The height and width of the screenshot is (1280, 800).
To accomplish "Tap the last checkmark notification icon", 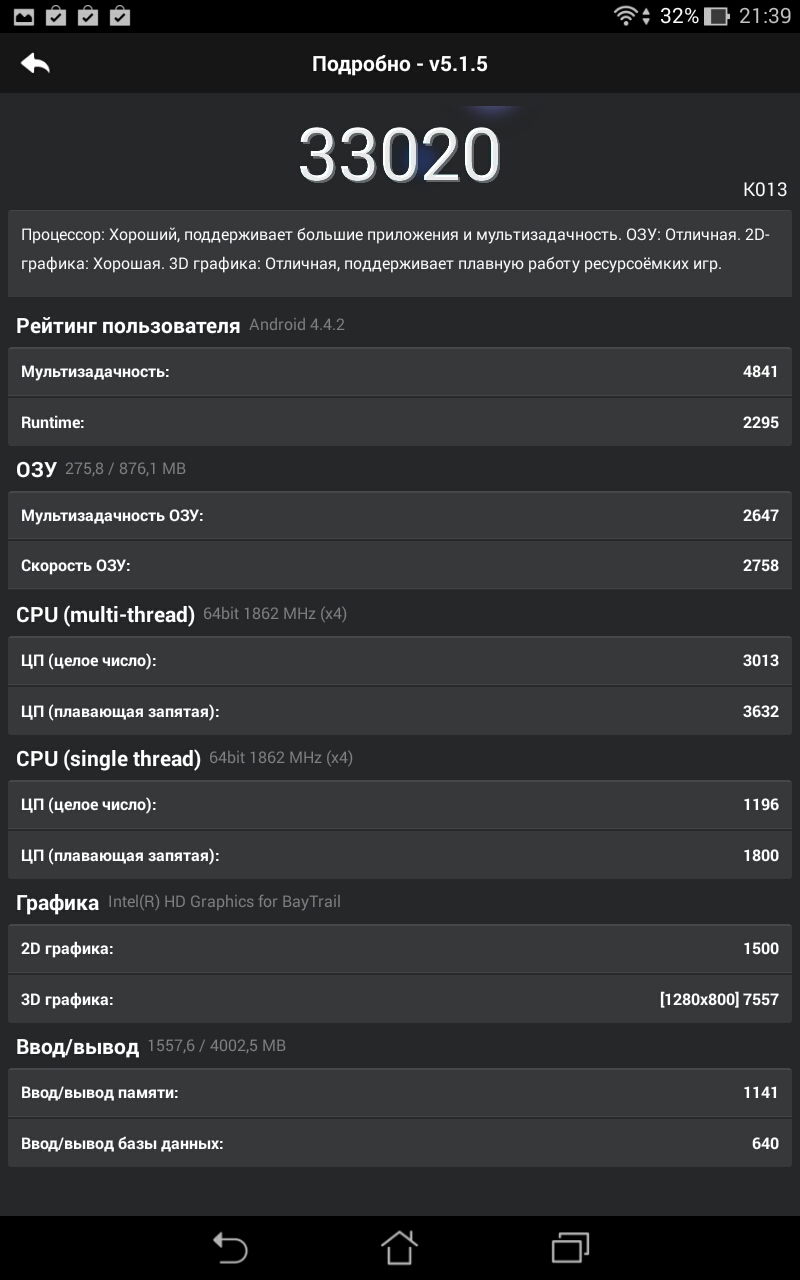I will click(120, 16).
